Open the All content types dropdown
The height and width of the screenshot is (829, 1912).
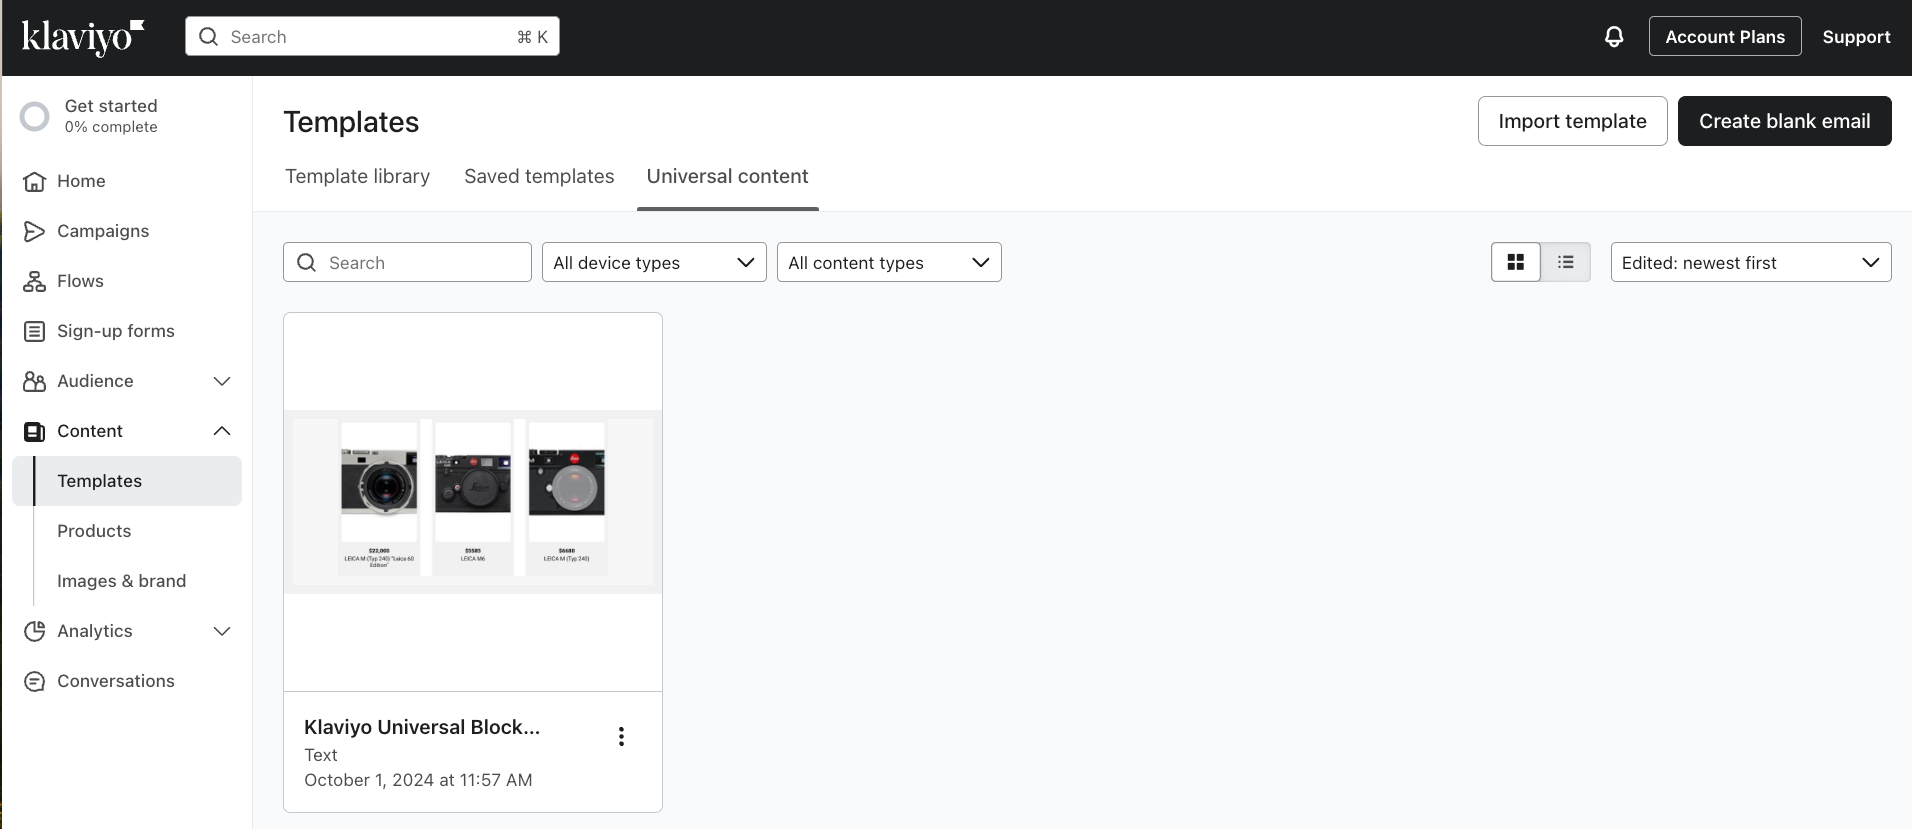(x=889, y=262)
